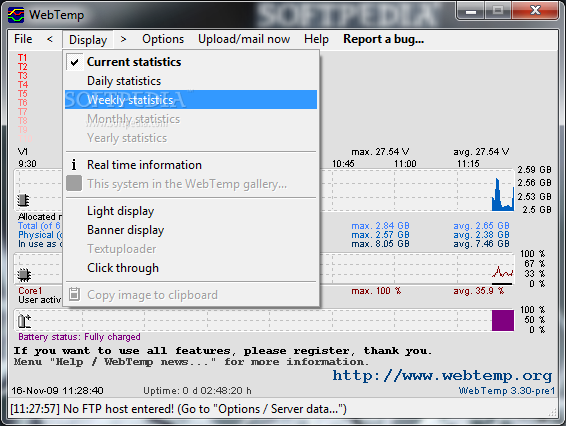Click the 11:15 time axis label
The image size is (566, 426).
468,164
